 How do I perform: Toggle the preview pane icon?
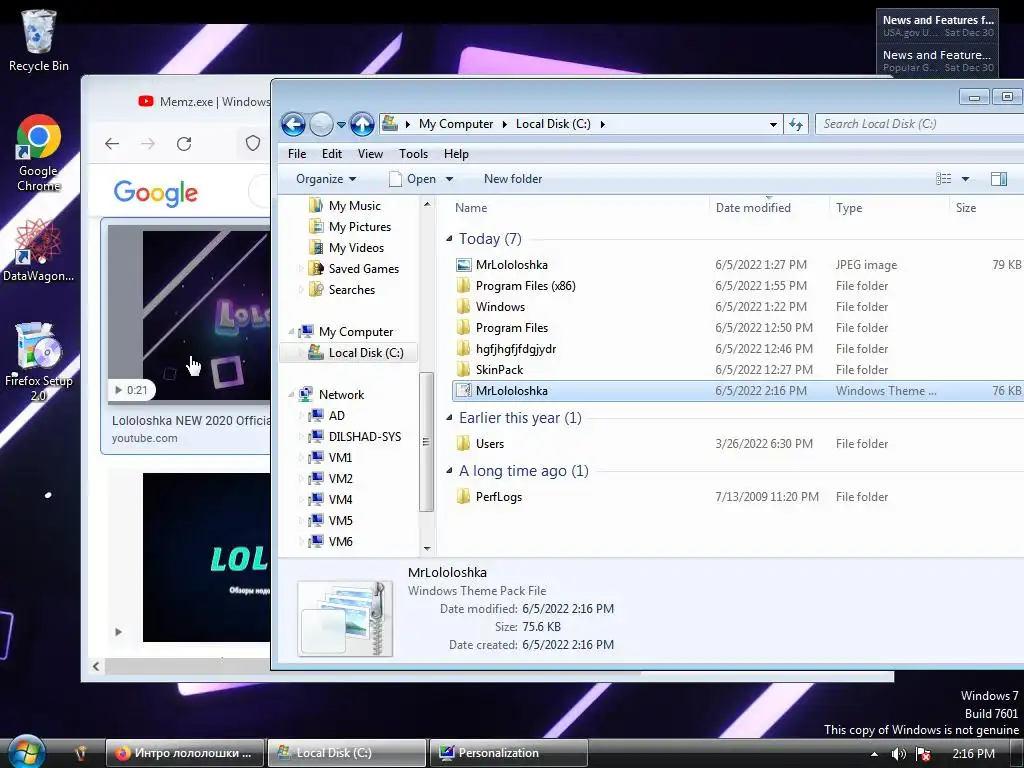[999, 179]
